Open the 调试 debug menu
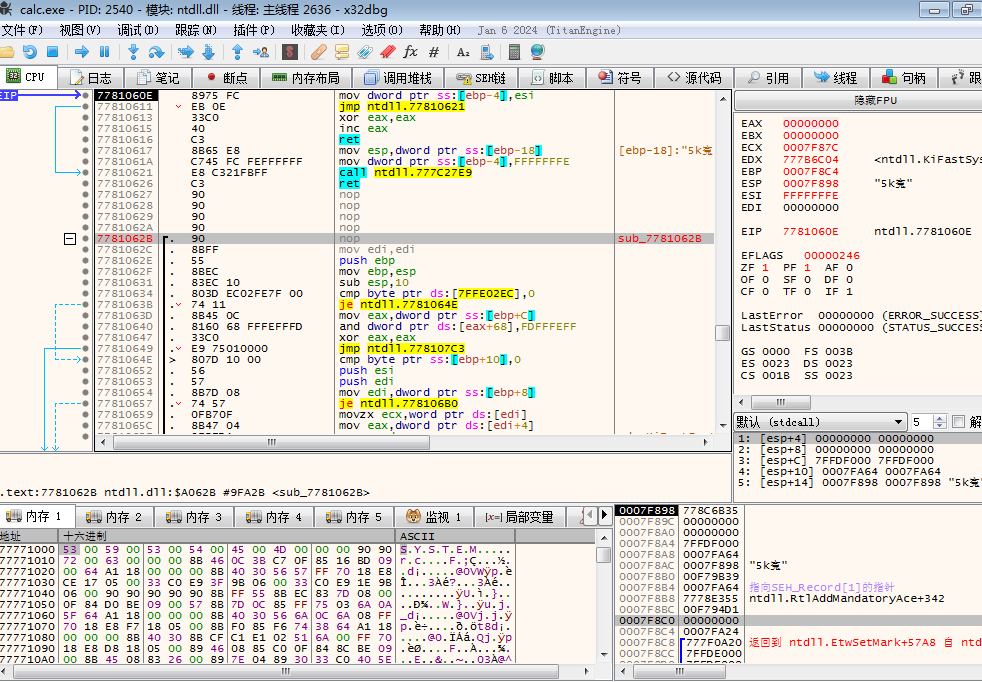Viewport: 982px width, 682px height. 138,30
